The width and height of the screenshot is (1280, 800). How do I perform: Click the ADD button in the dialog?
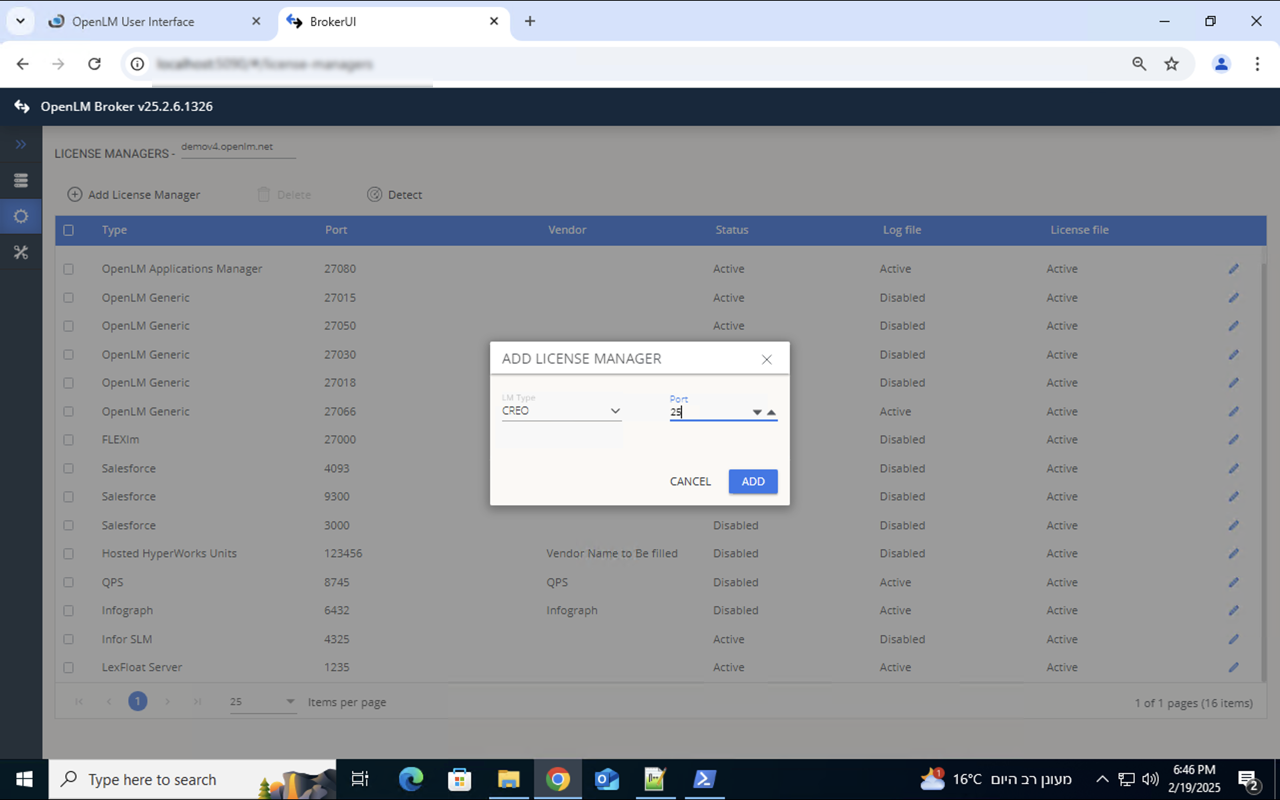tap(753, 481)
